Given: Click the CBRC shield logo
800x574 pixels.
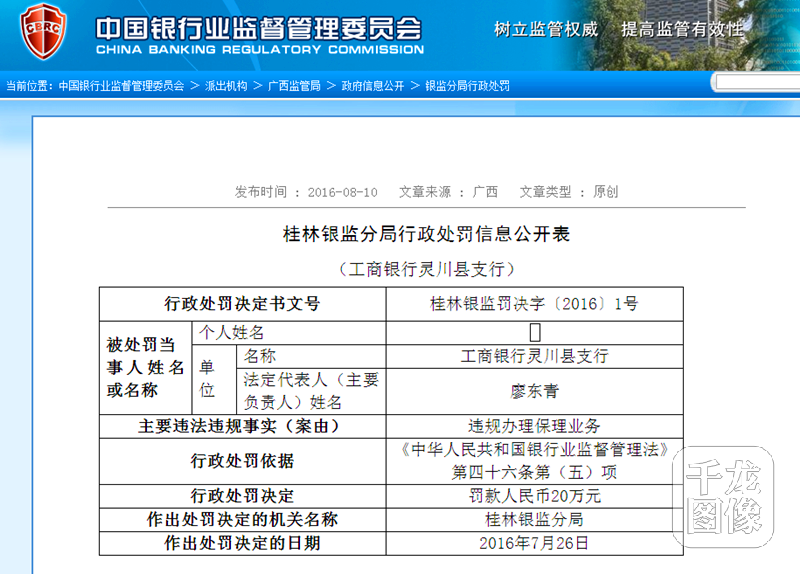Looking at the screenshot, I should 43,32.
